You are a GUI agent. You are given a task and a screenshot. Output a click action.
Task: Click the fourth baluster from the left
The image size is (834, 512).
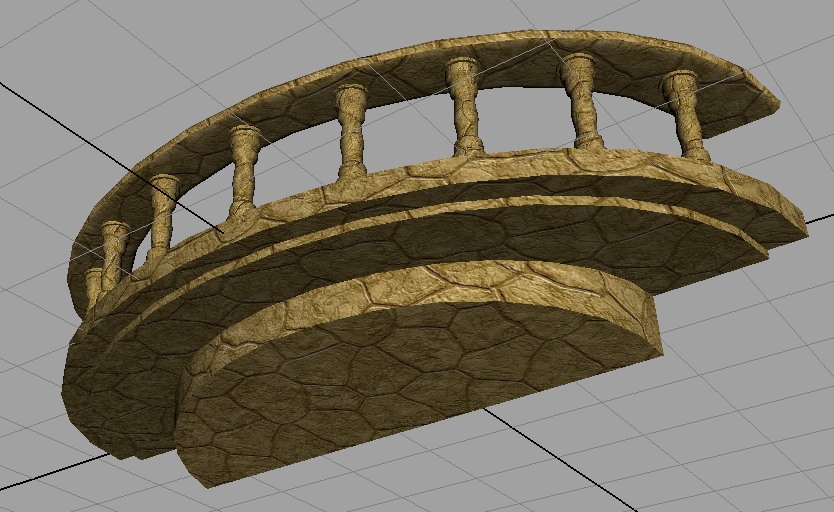243,170
